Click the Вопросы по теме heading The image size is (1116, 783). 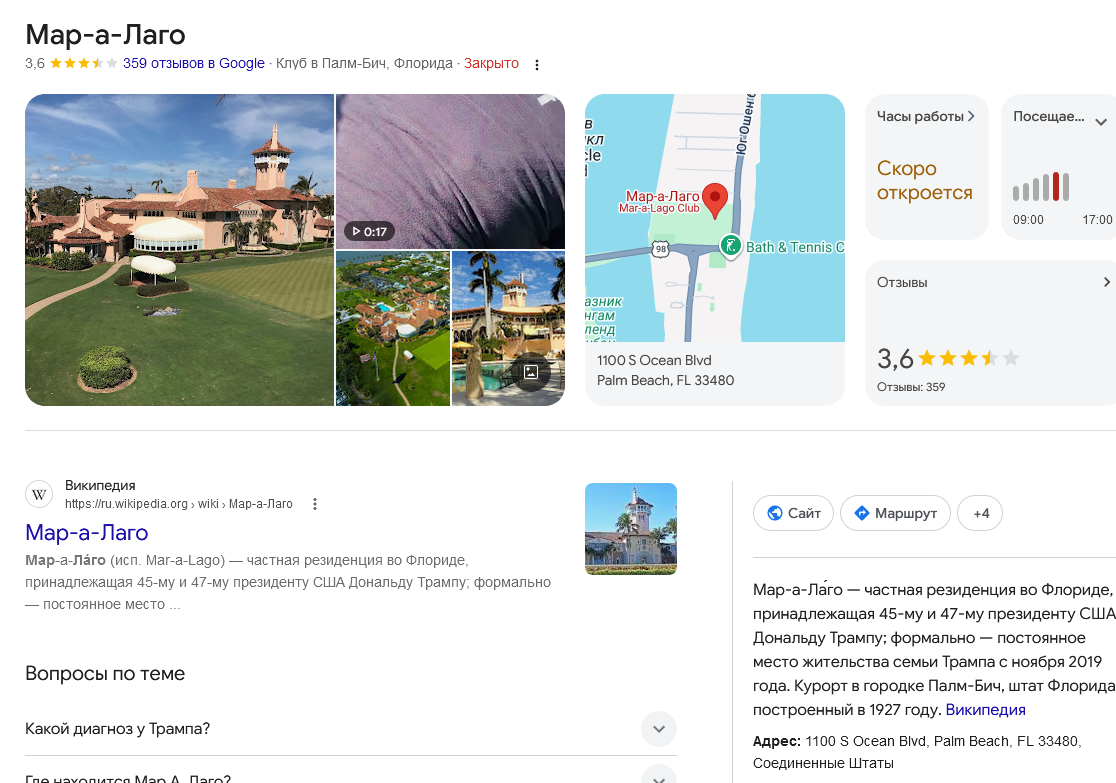point(105,673)
